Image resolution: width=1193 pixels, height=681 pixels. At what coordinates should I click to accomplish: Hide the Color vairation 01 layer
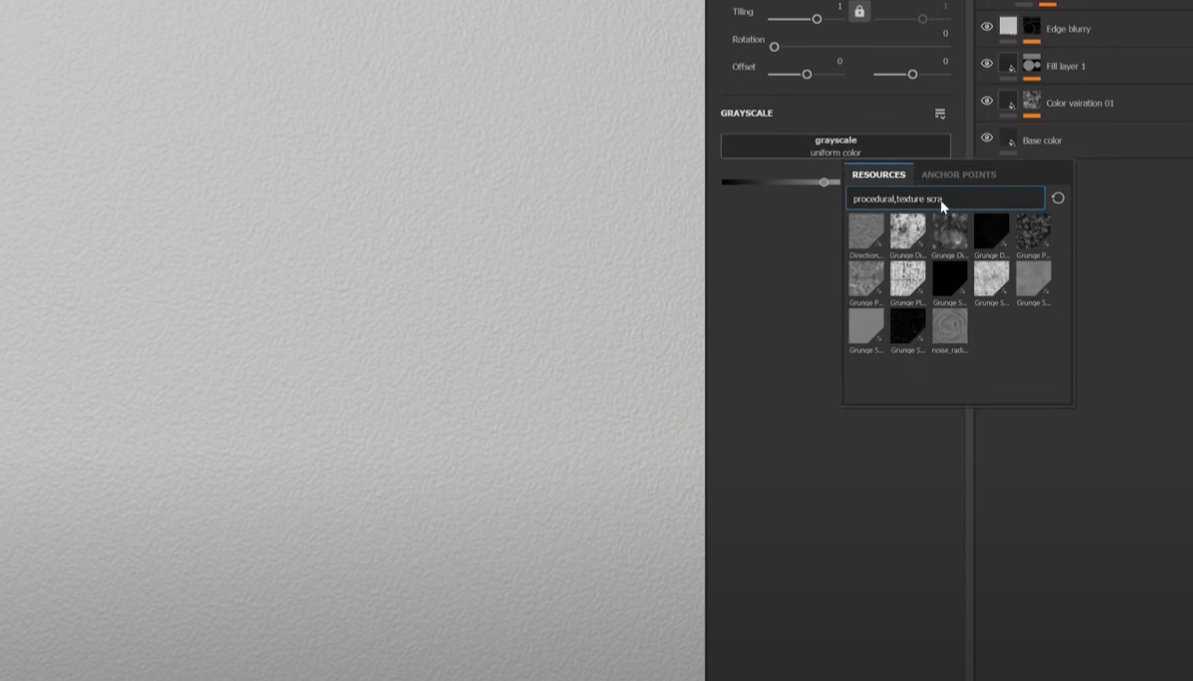tap(987, 101)
